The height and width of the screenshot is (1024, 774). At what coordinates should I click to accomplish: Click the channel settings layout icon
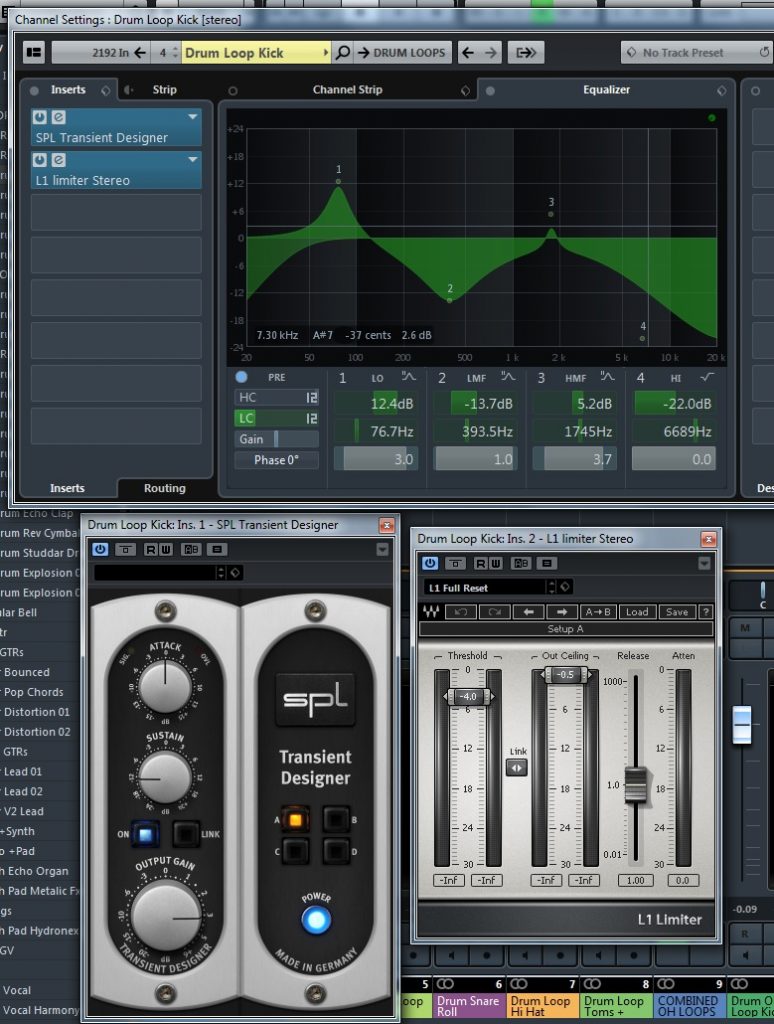tap(33, 53)
